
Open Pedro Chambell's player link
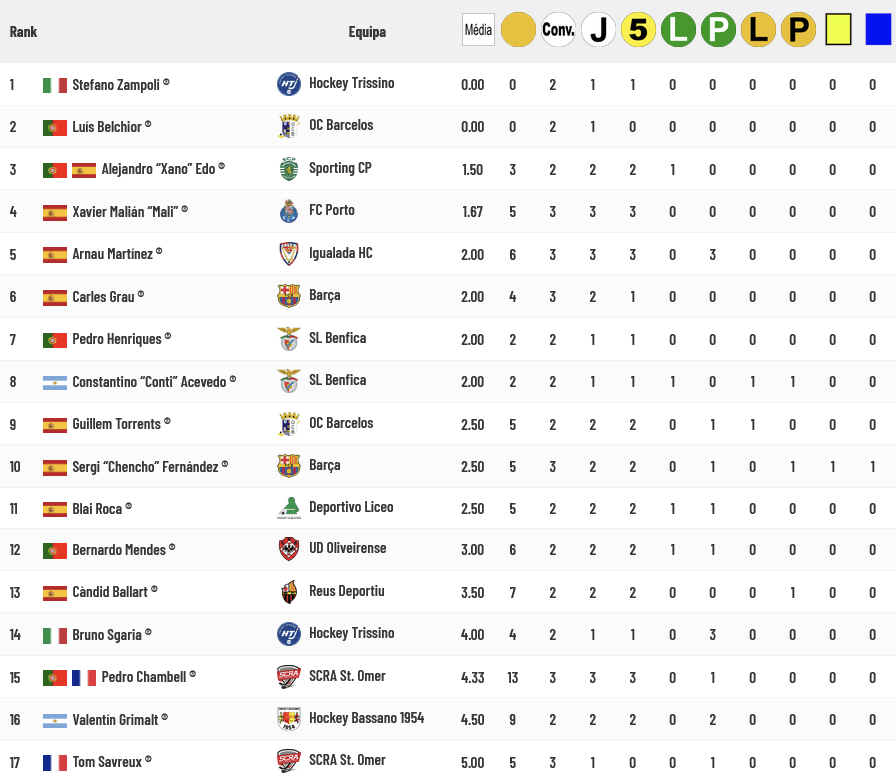[x=143, y=677]
